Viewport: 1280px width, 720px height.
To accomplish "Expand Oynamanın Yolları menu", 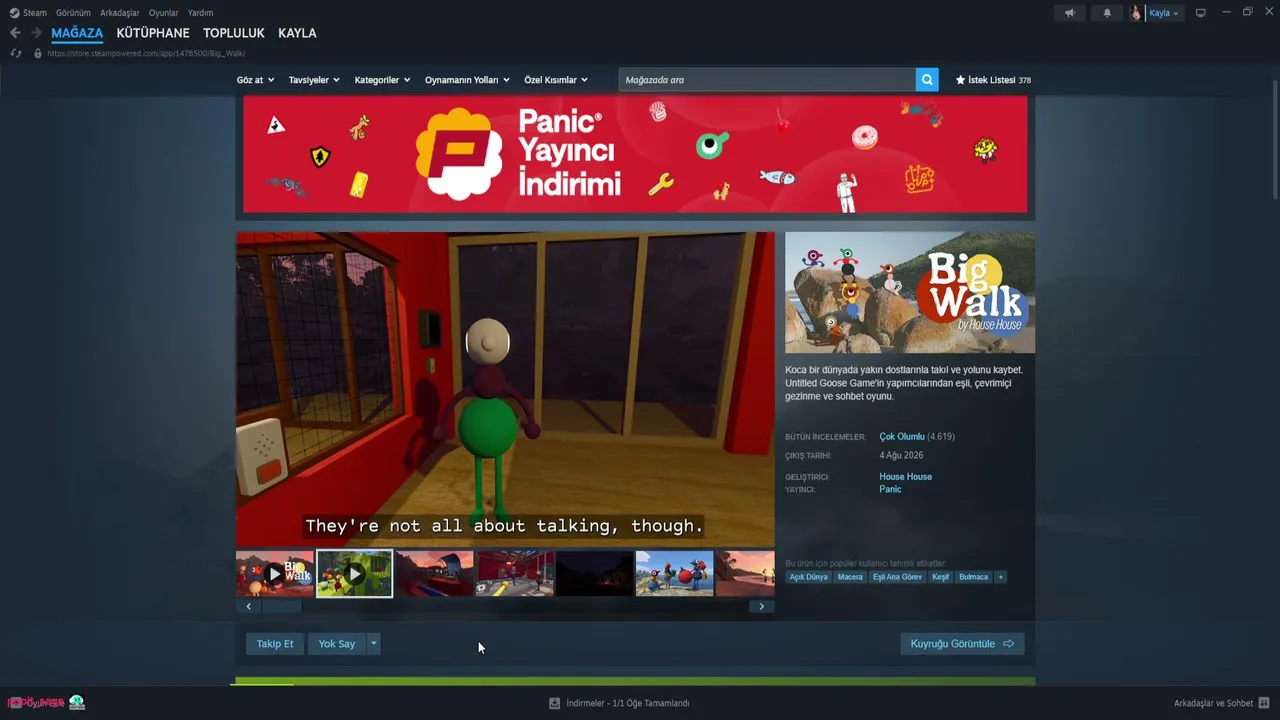I will point(467,80).
